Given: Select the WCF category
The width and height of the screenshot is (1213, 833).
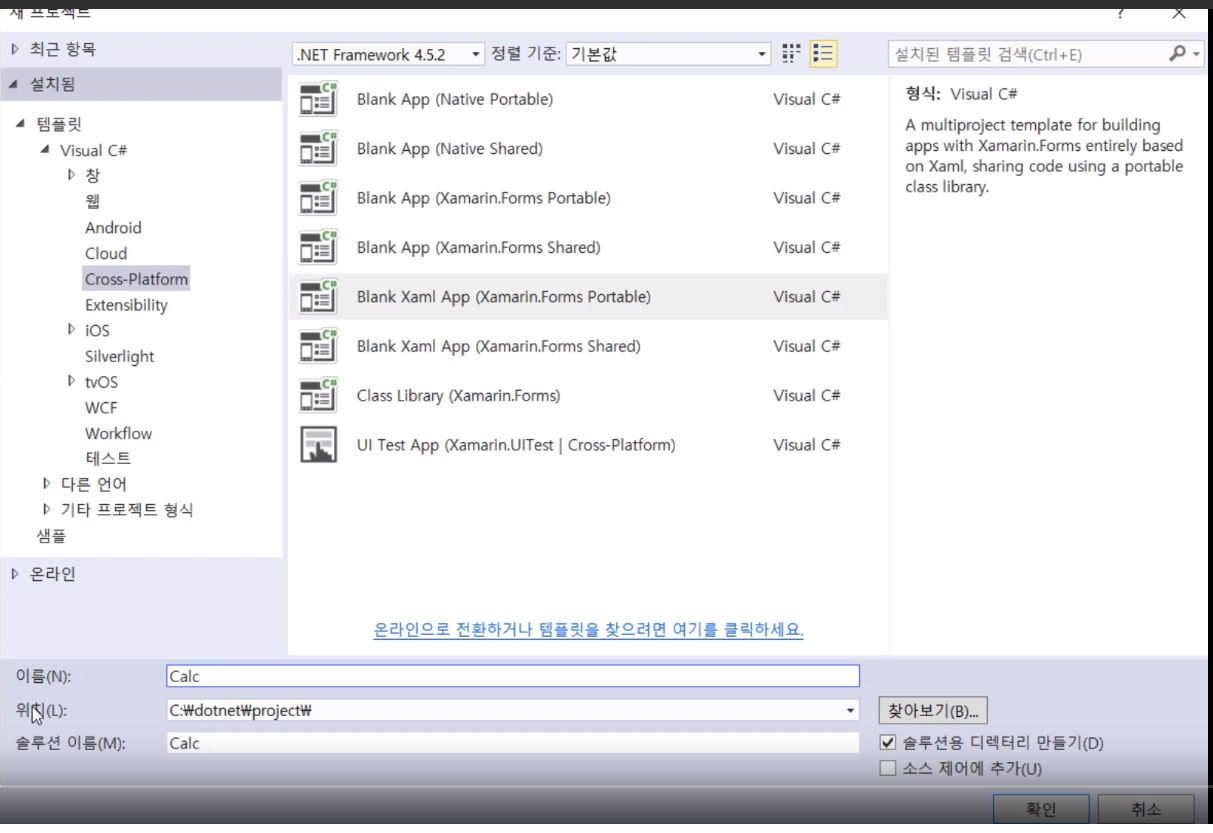Looking at the screenshot, I should click(x=101, y=408).
